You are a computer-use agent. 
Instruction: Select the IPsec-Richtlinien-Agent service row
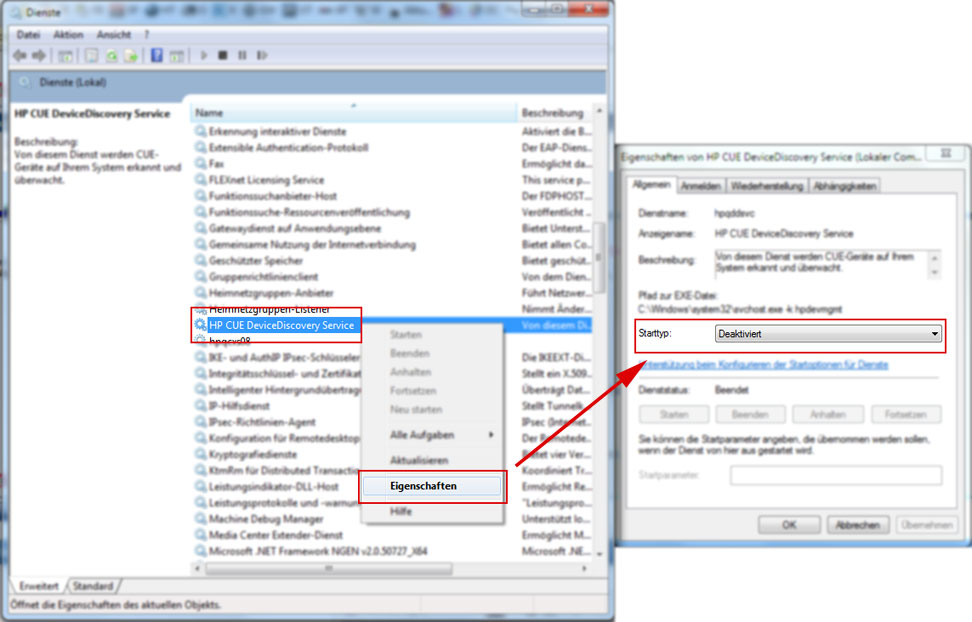click(276, 421)
